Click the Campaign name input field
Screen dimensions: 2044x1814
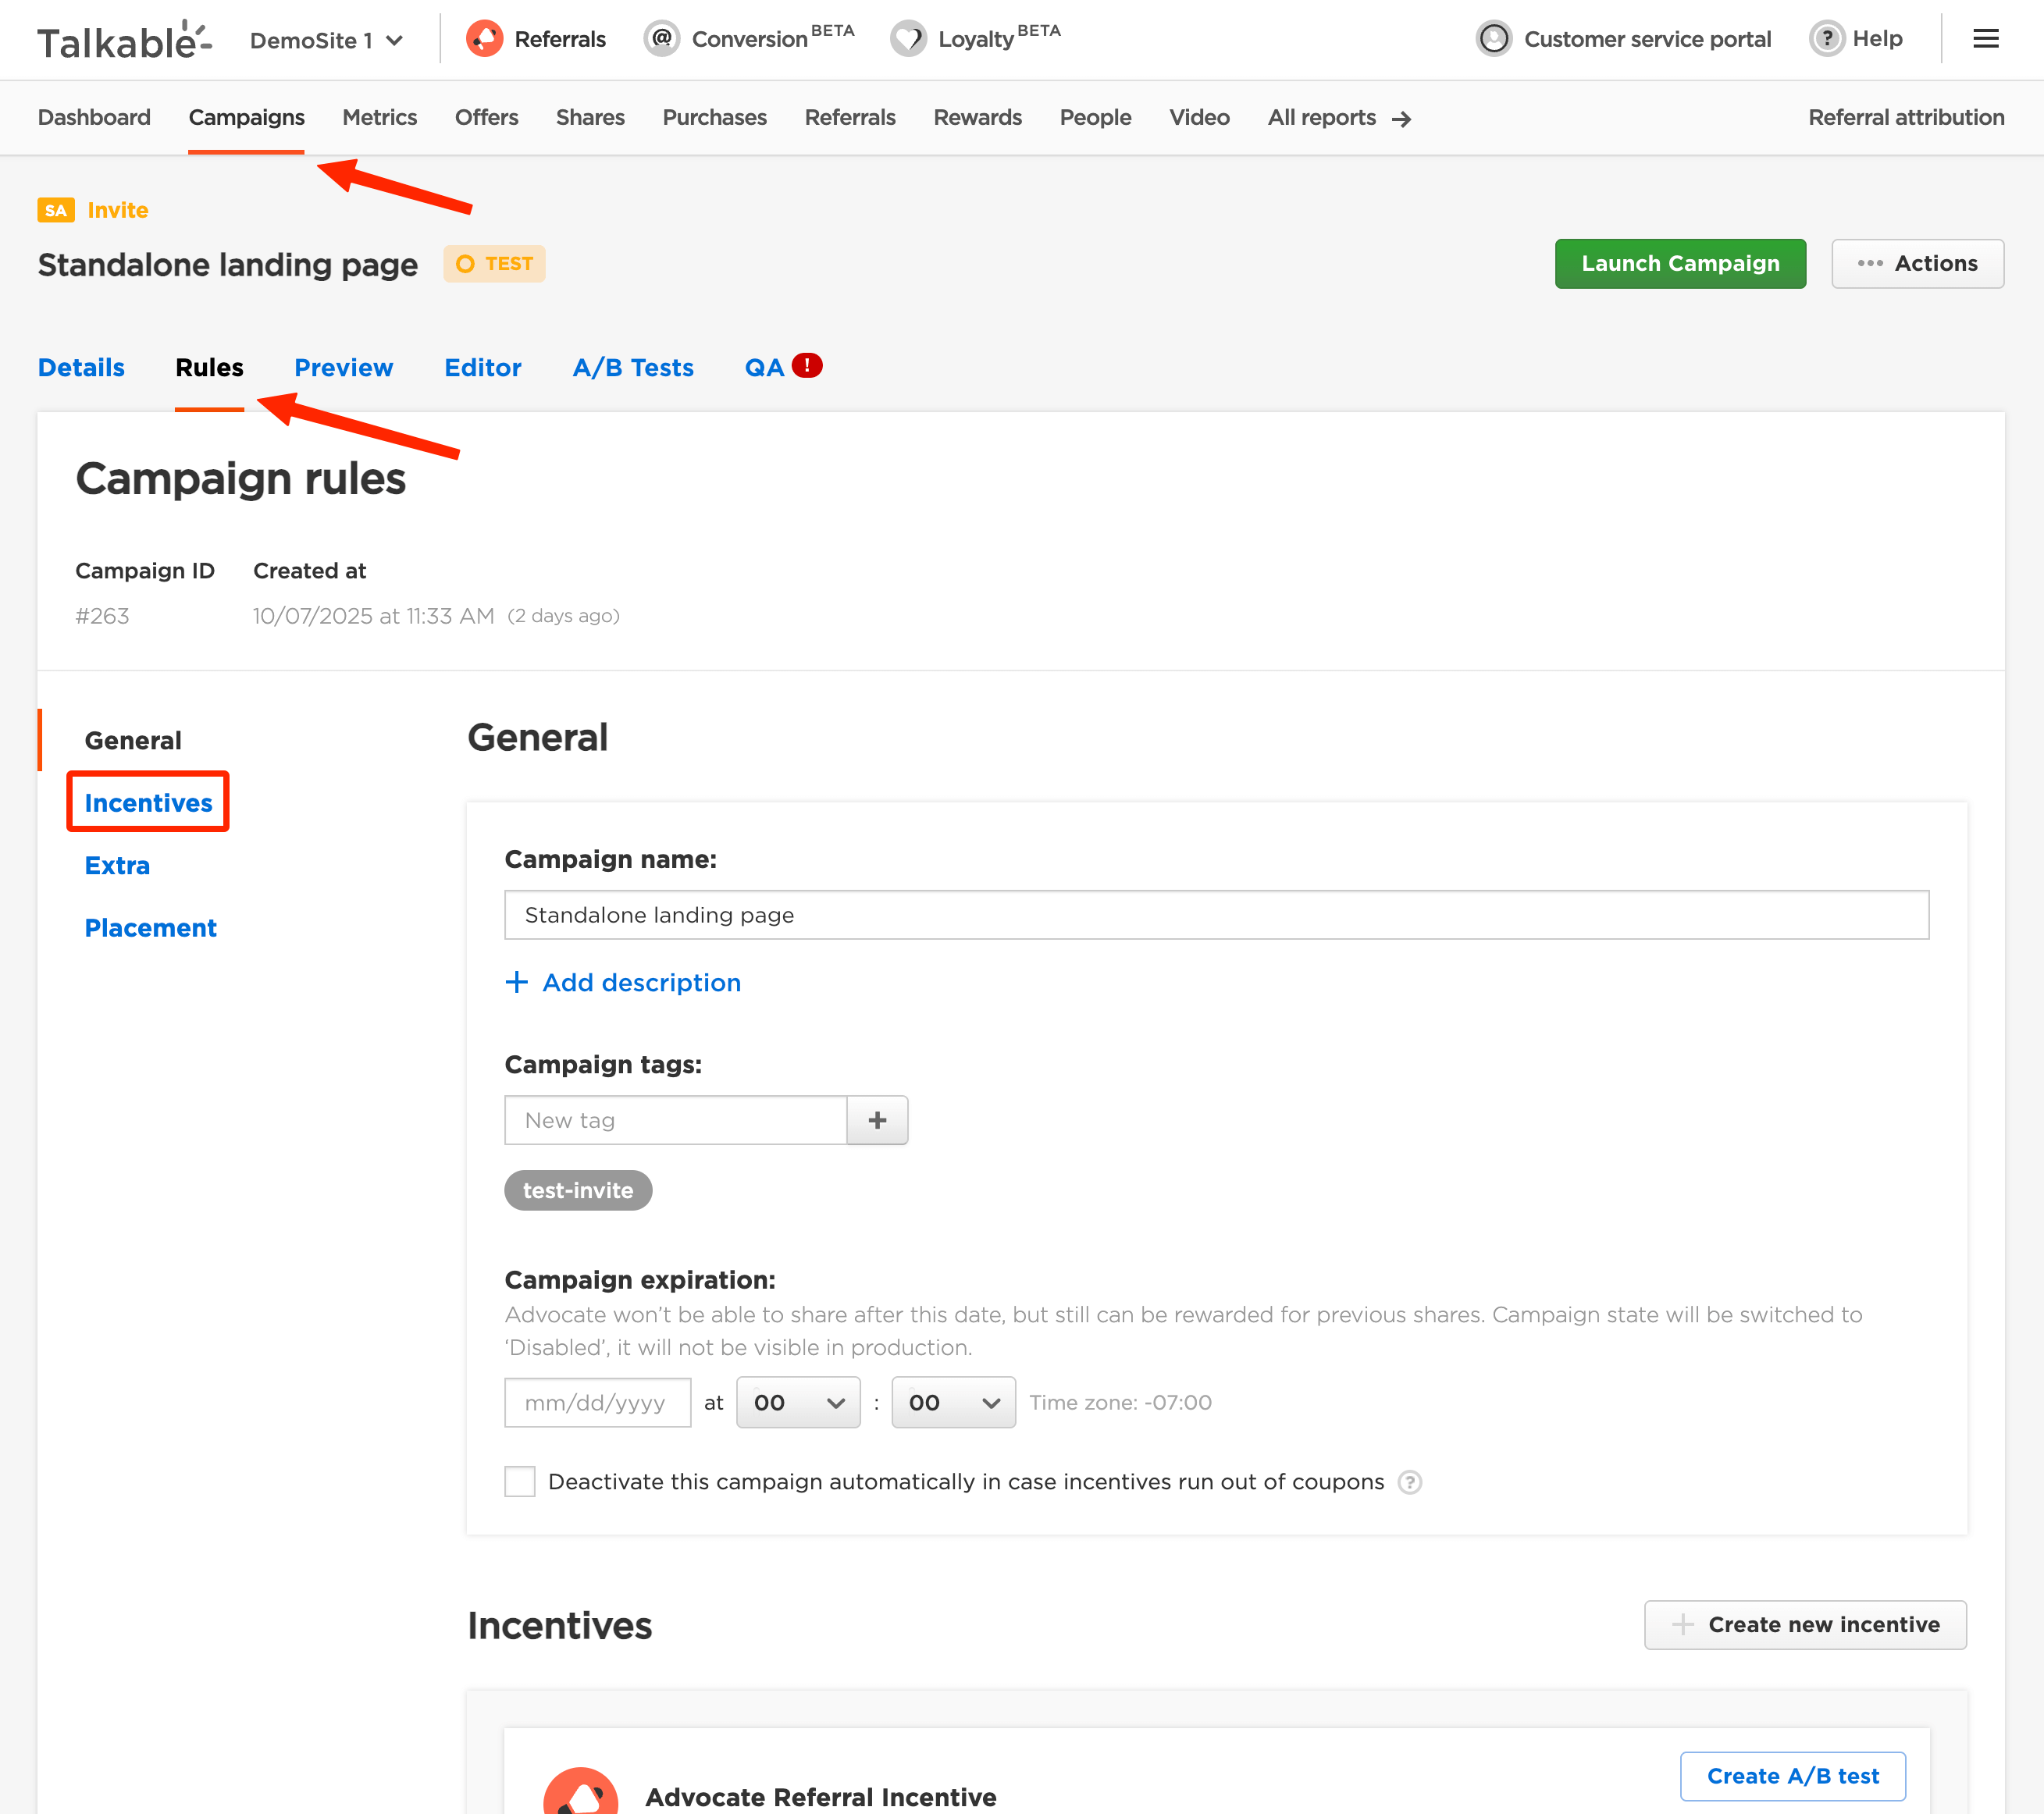tap(1216, 915)
